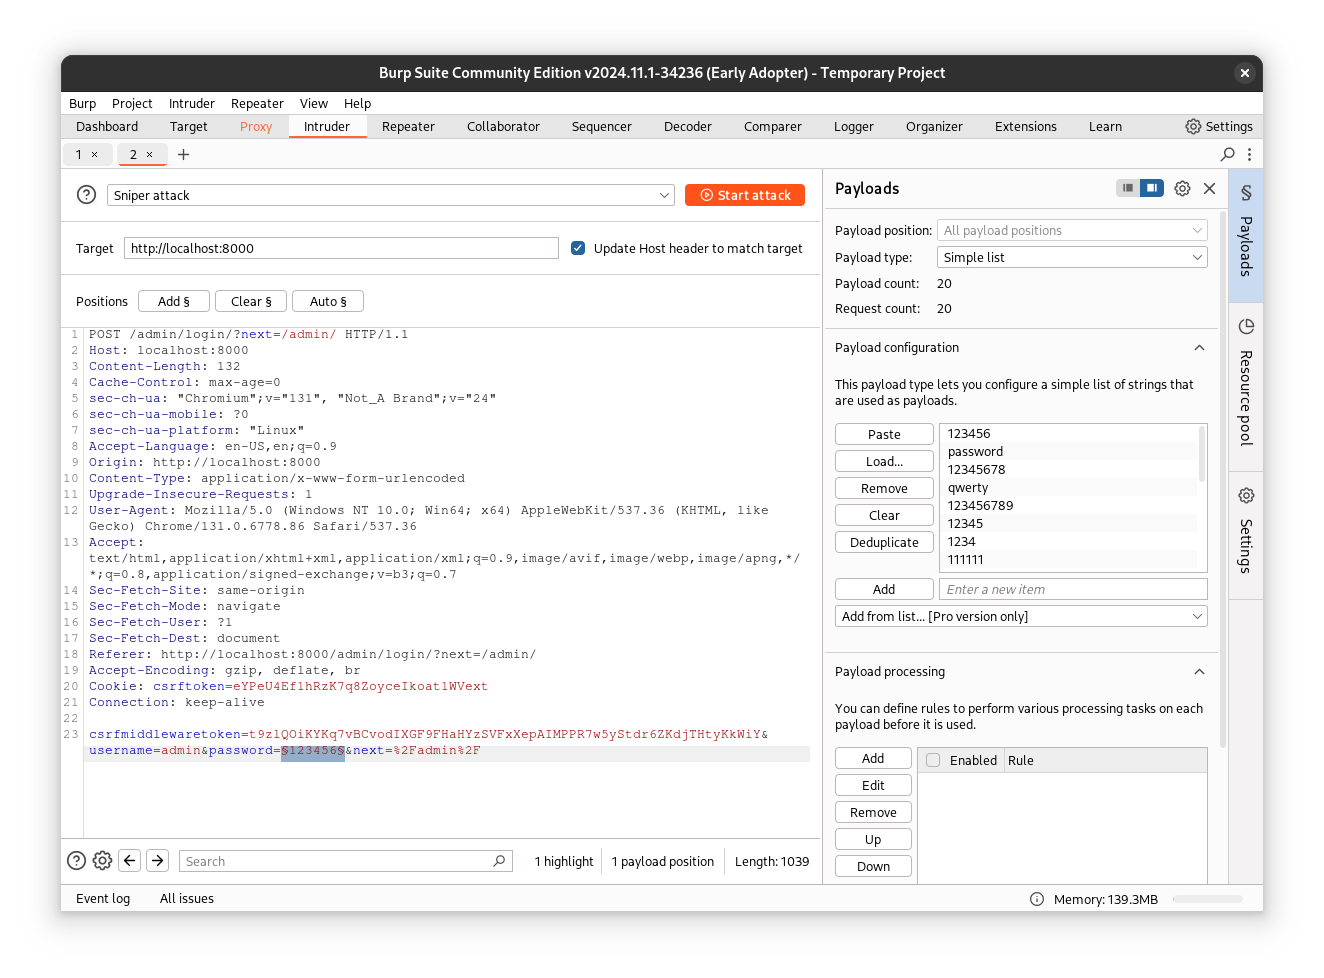Click the Start attack button
1324x978 pixels.
coord(745,195)
